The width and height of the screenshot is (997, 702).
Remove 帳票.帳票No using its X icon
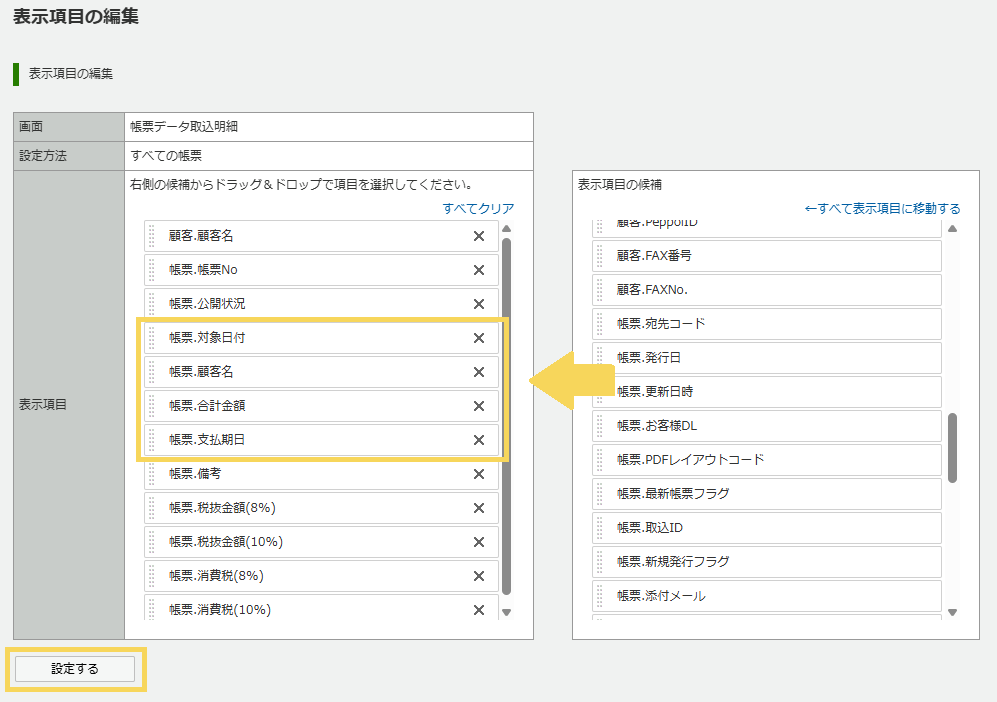click(478, 270)
